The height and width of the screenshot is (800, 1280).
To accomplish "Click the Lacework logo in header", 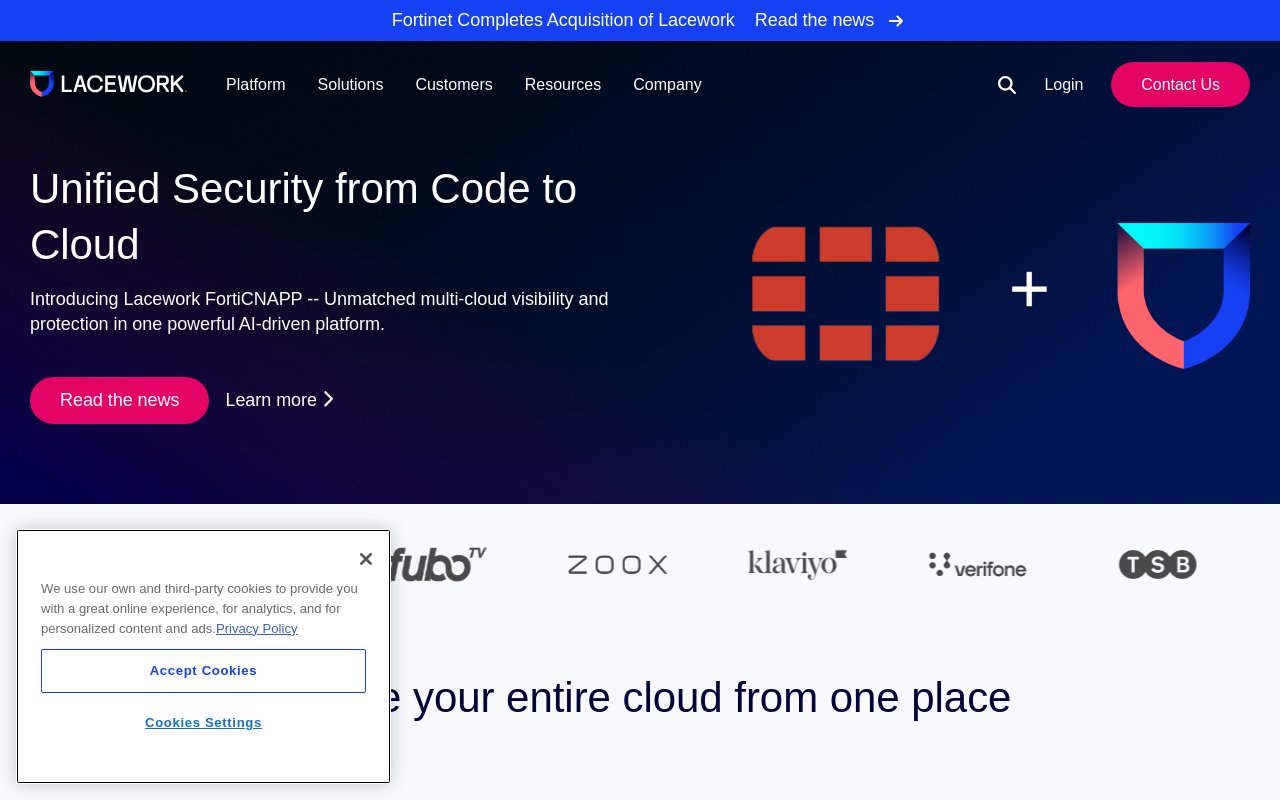I will [108, 84].
